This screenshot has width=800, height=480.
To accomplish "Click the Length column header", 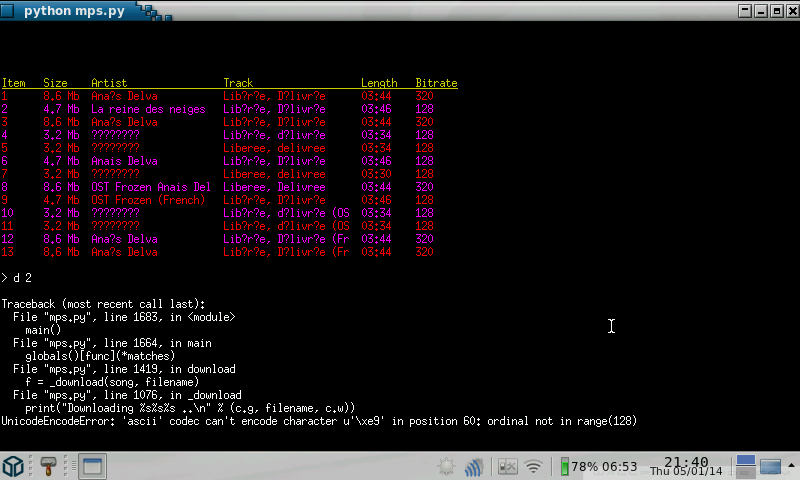I will (379, 83).
